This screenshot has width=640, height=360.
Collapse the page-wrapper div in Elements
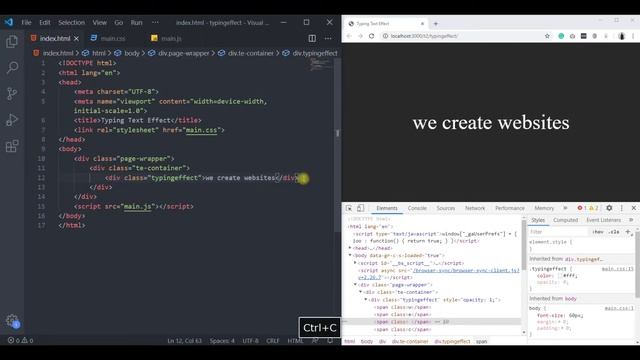[x=355, y=284]
